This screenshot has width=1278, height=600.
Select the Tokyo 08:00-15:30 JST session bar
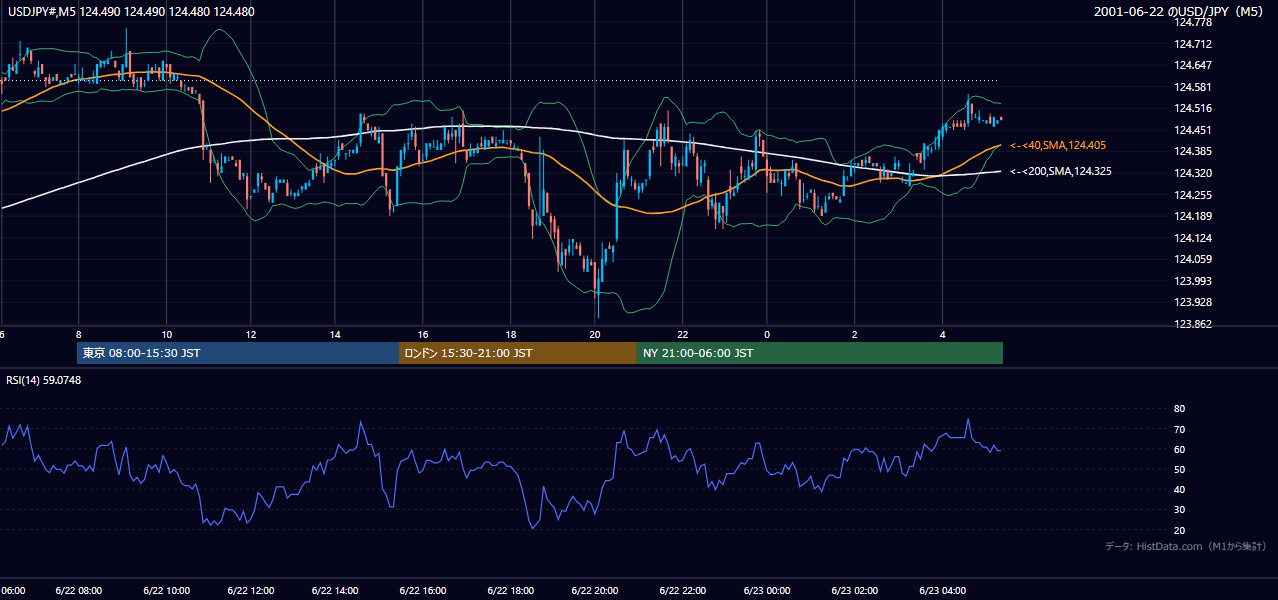pos(238,353)
